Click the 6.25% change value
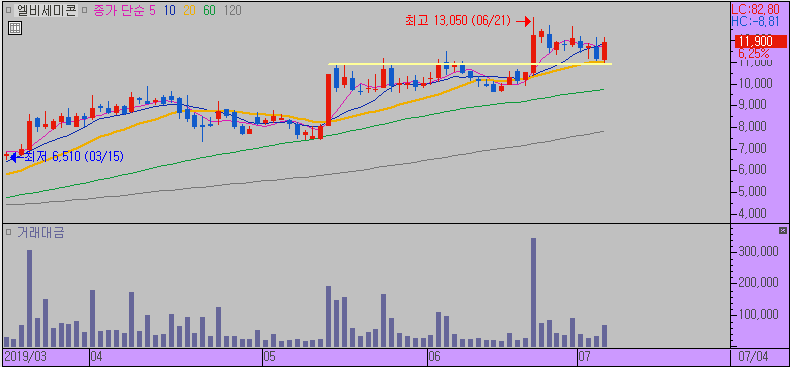This screenshot has height=367, width=790. [754, 53]
